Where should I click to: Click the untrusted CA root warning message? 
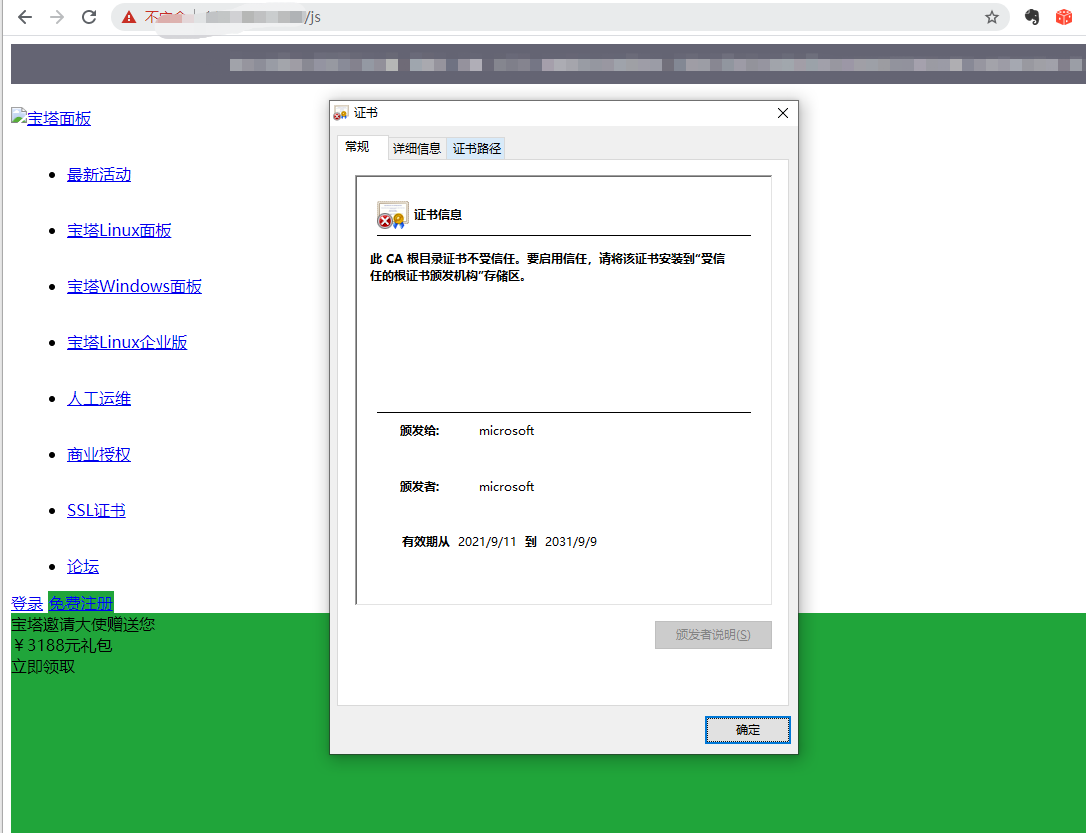tap(547, 267)
